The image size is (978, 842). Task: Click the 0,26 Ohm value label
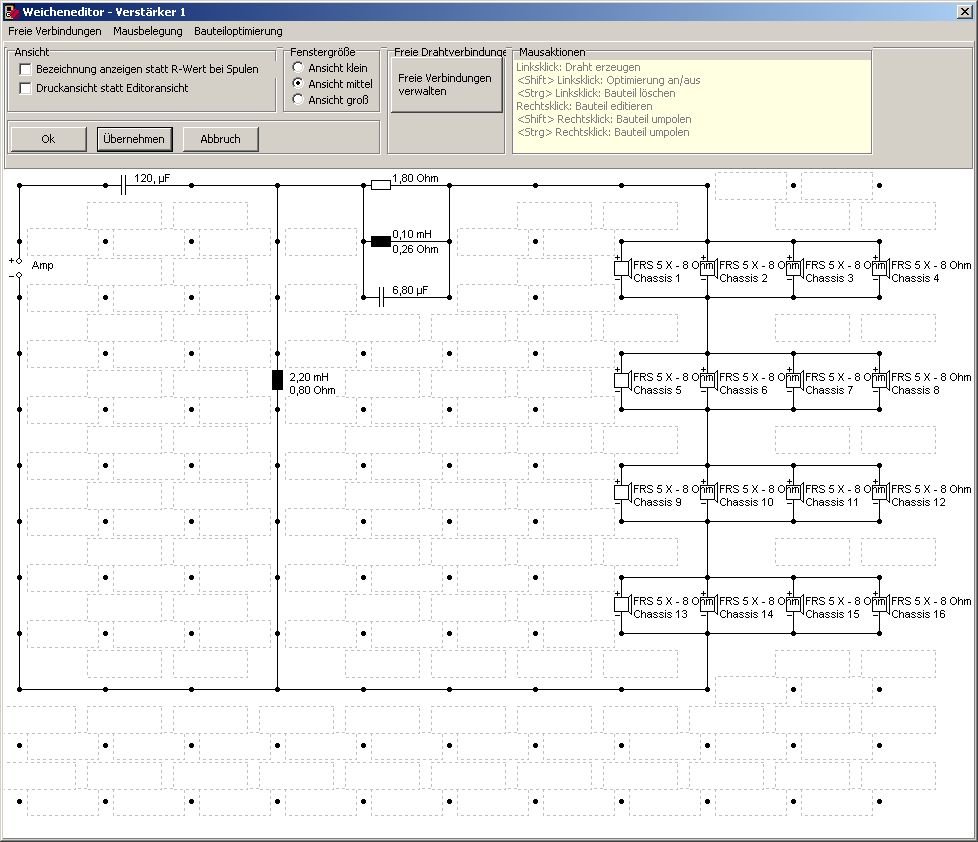(x=415, y=249)
